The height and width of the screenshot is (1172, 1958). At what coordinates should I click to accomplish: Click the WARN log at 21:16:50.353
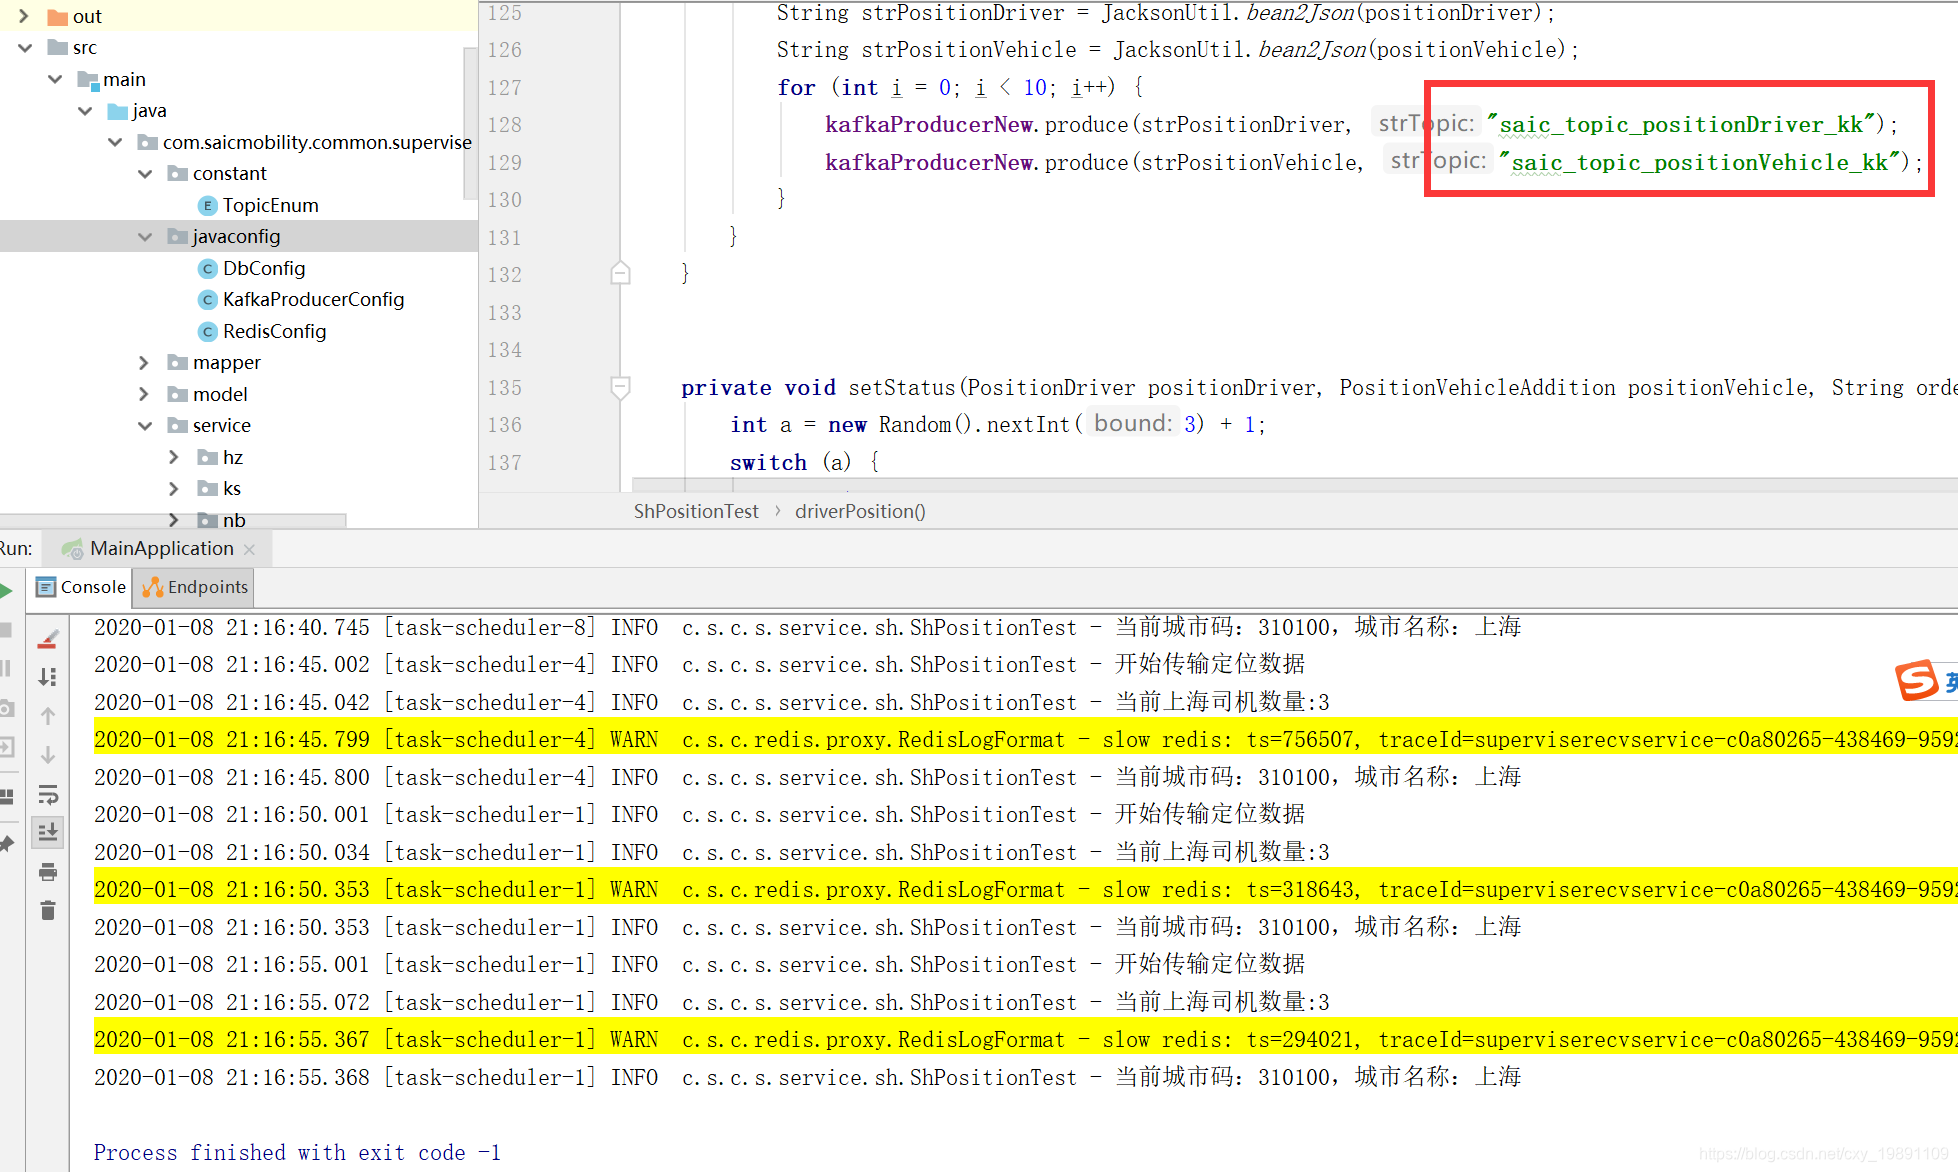point(1025,890)
